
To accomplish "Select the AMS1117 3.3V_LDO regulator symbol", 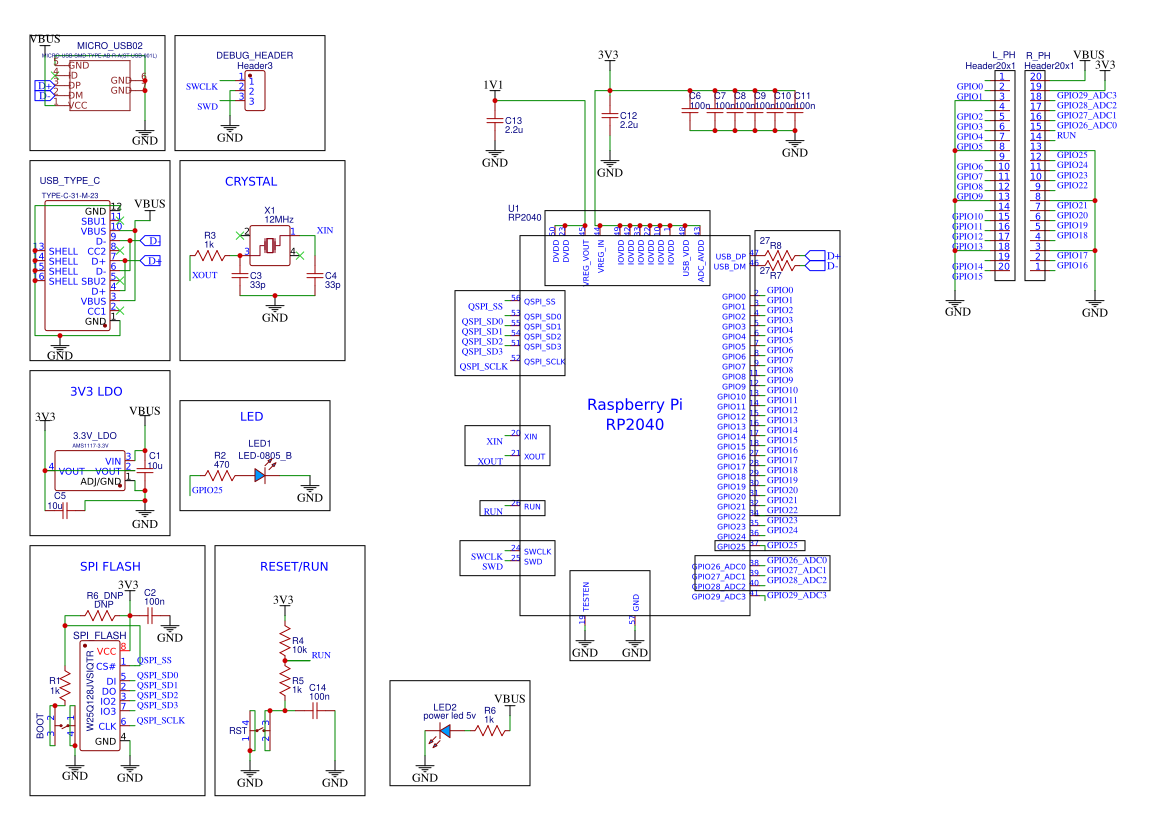I will [x=89, y=471].
